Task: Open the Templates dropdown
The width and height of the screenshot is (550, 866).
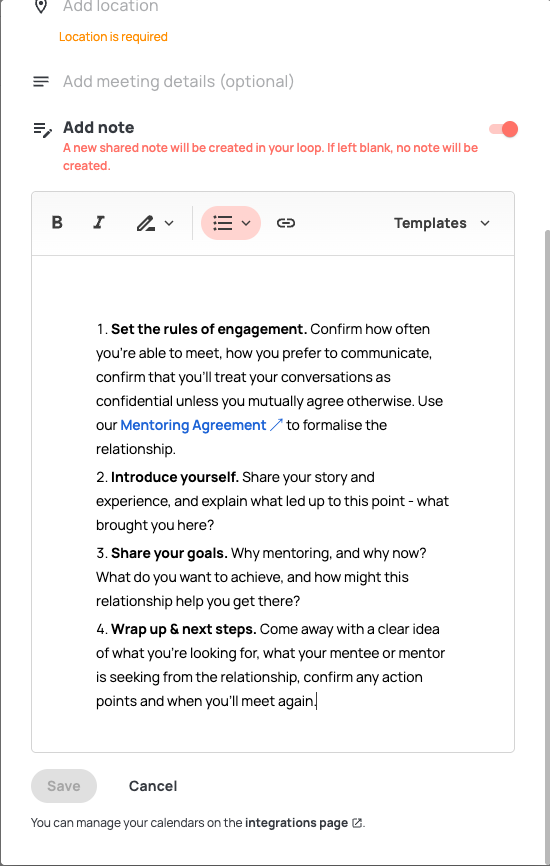Action: pos(442,223)
